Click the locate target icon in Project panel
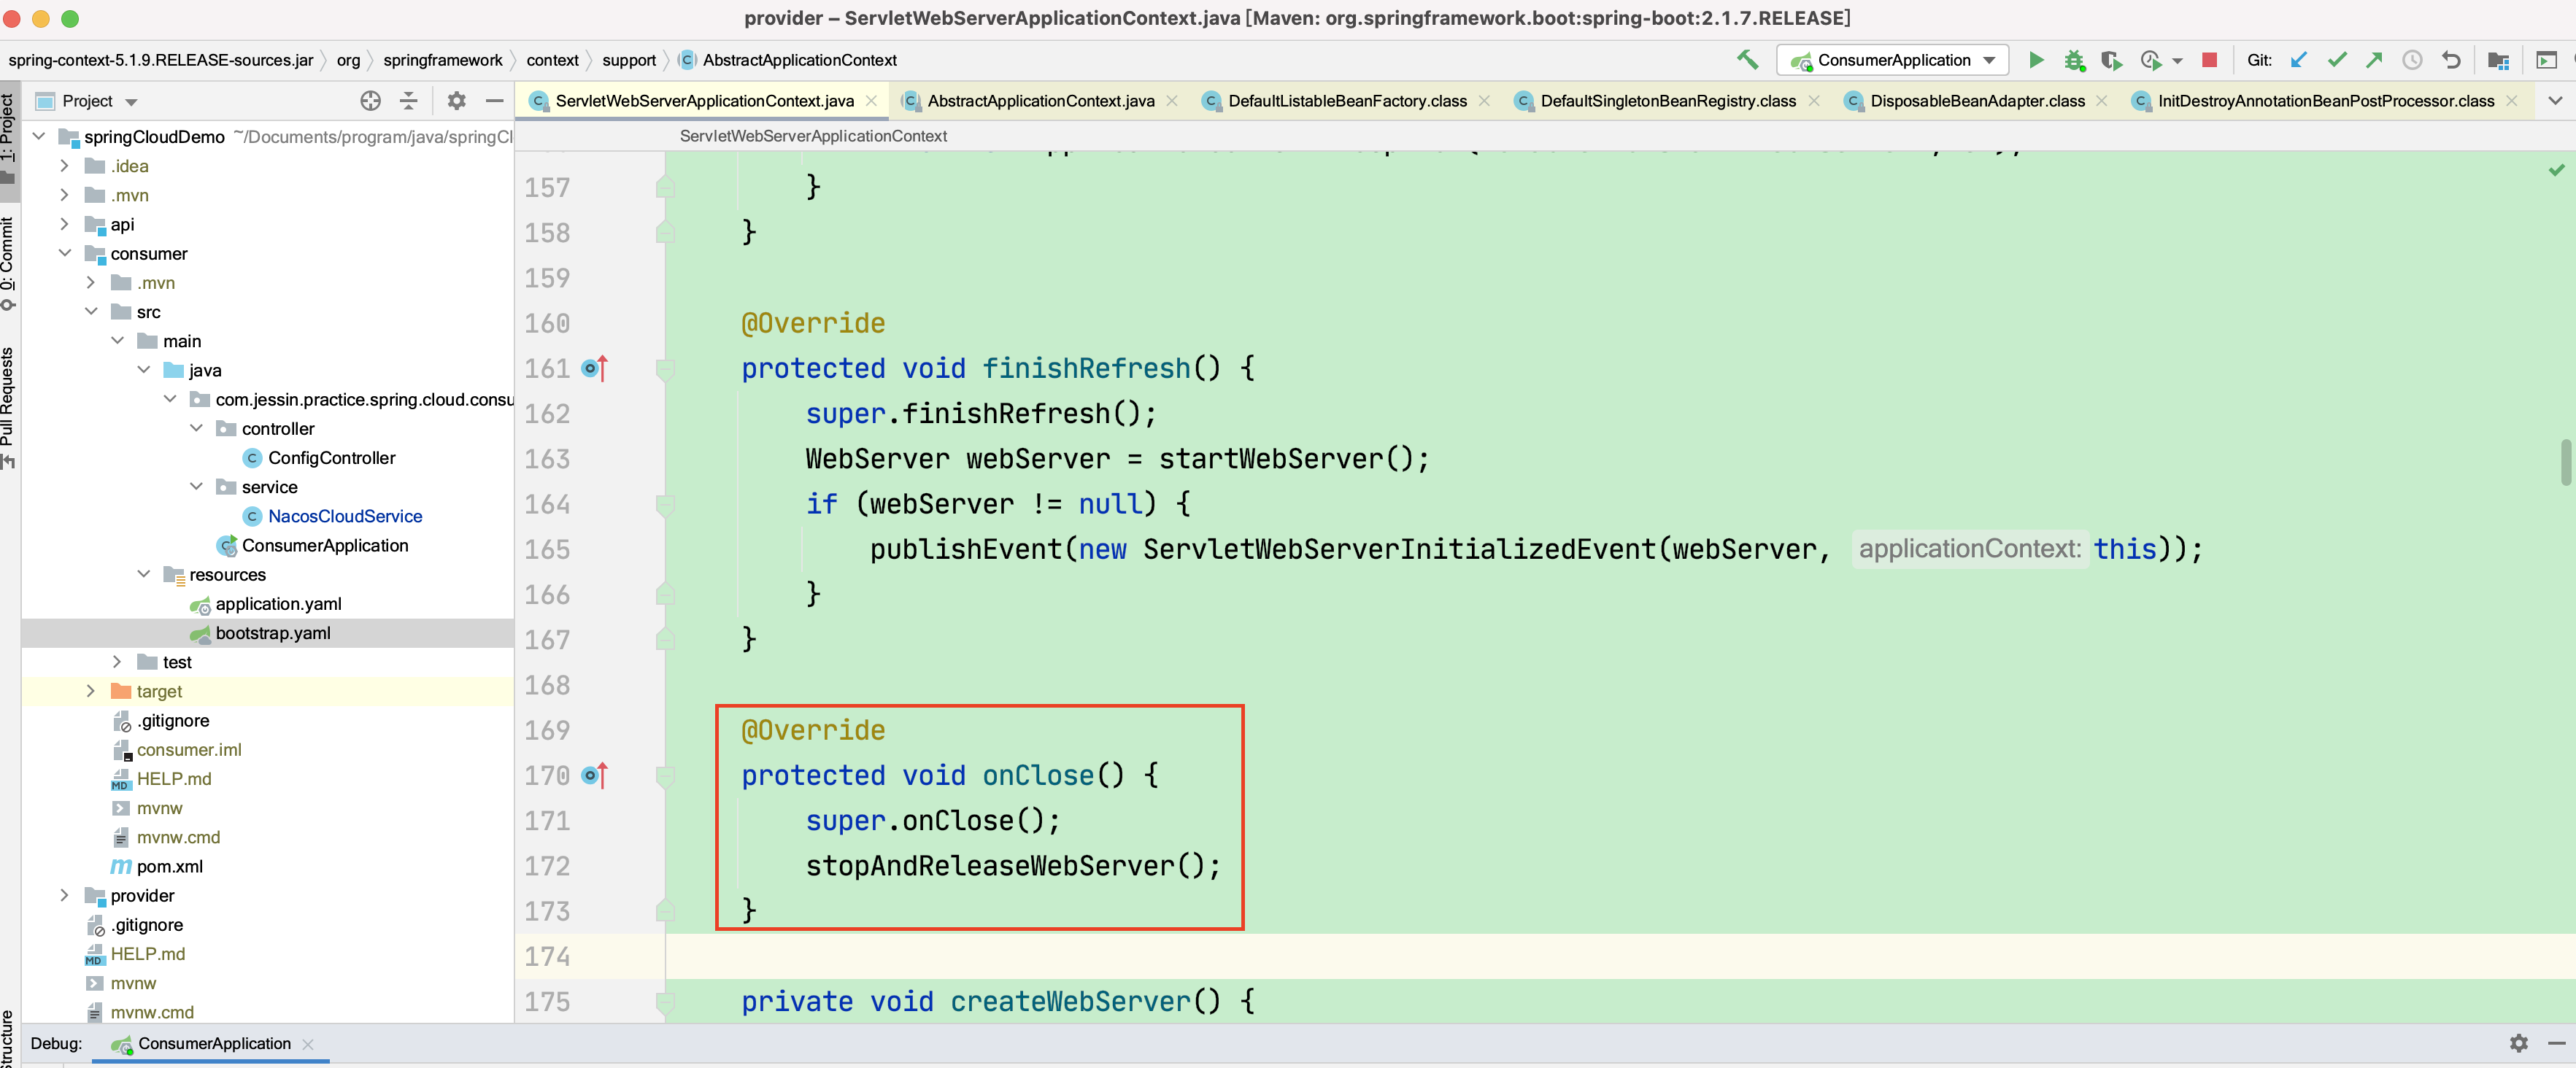This screenshot has height=1068, width=2576. (370, 101)
